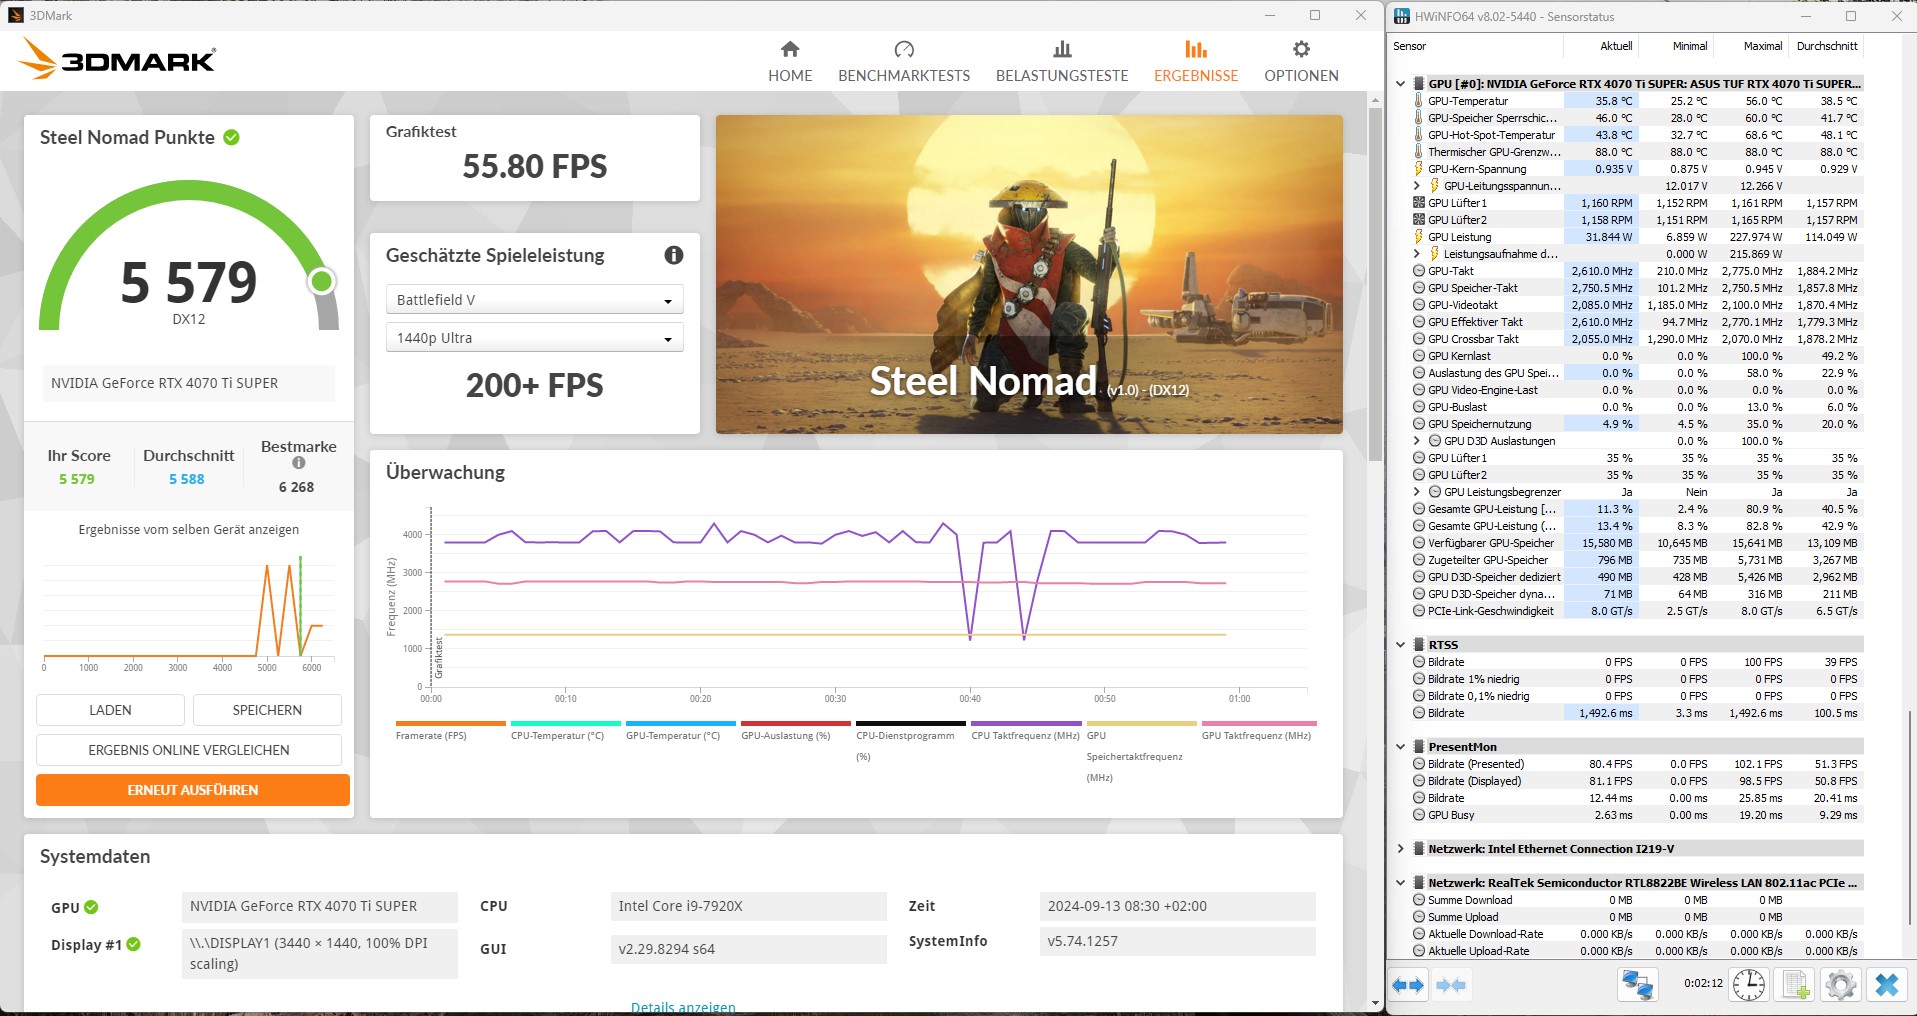The image size is (1917, 1016).
Task: Expand Intel Ethernet Connection I219-V group
Action: [1400, 849]
